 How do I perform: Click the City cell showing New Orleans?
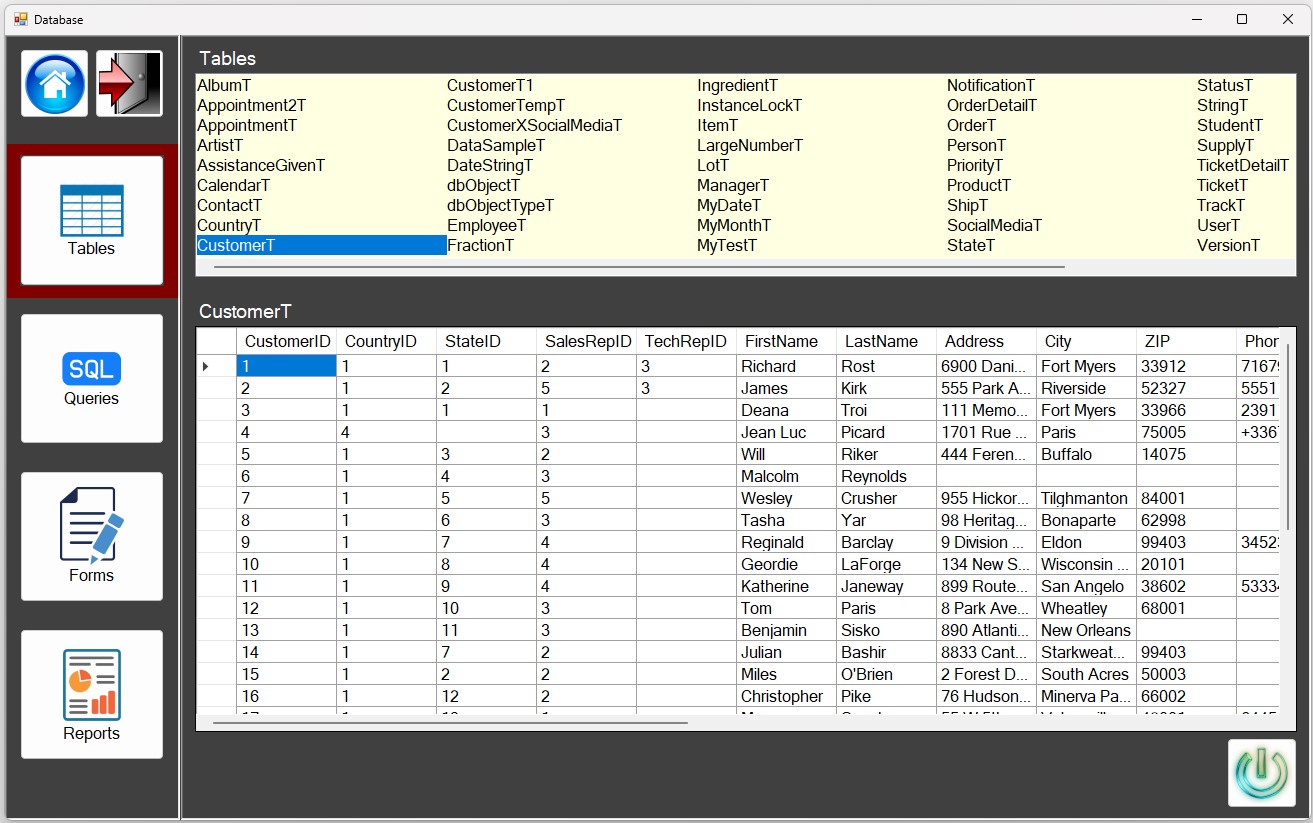coord(1085,630)
